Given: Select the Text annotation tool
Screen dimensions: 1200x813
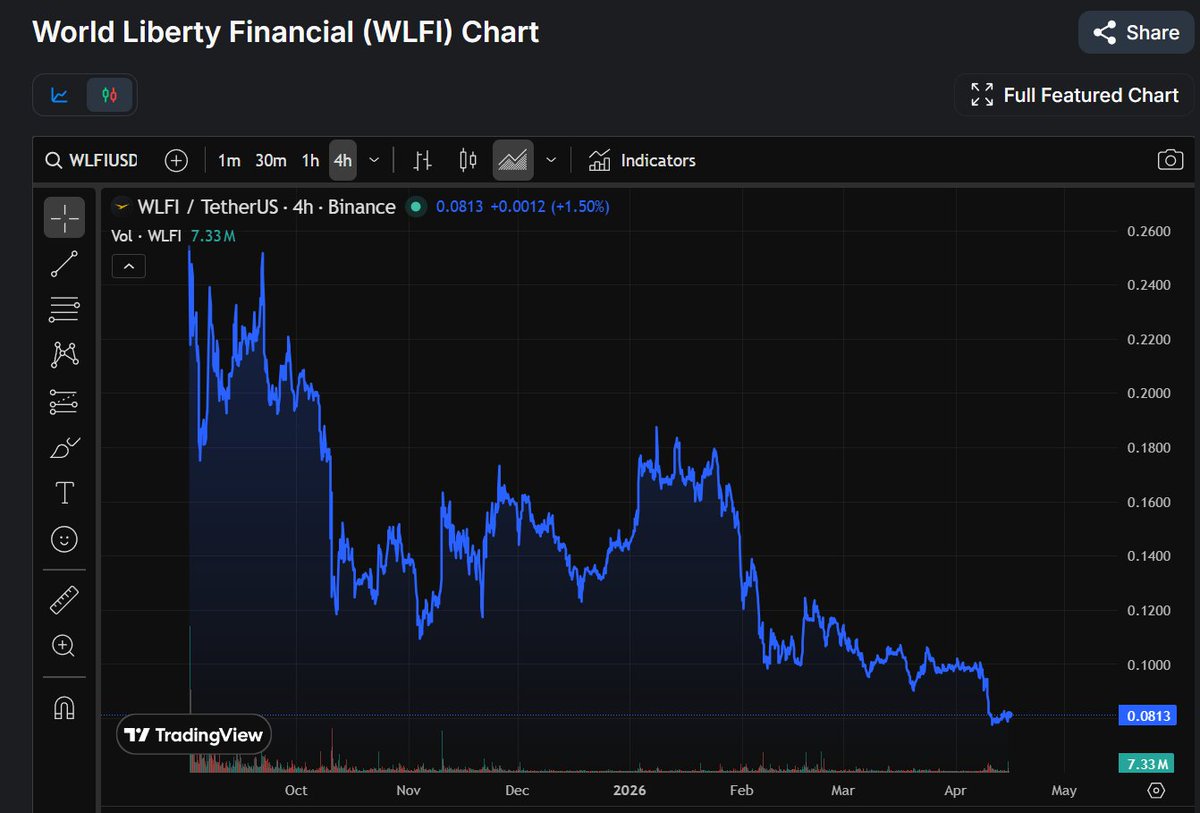Looking at the screenshot, I should click(x=64, y=493).
